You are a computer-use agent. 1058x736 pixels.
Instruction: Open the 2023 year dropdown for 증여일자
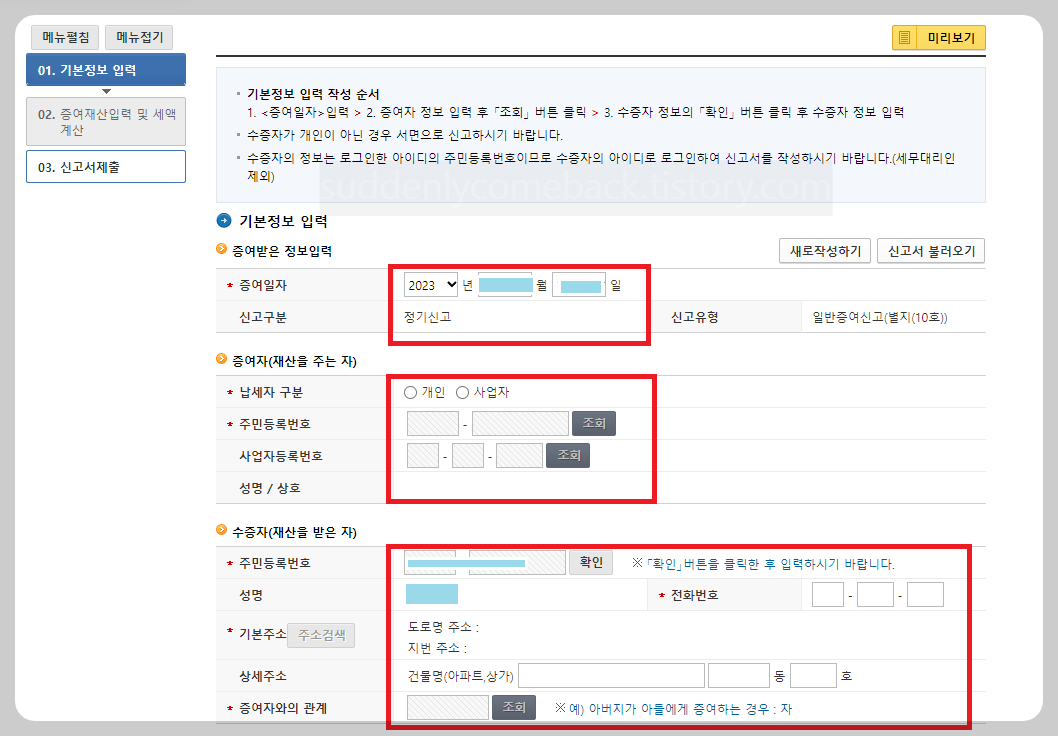(x=430, y=284)
